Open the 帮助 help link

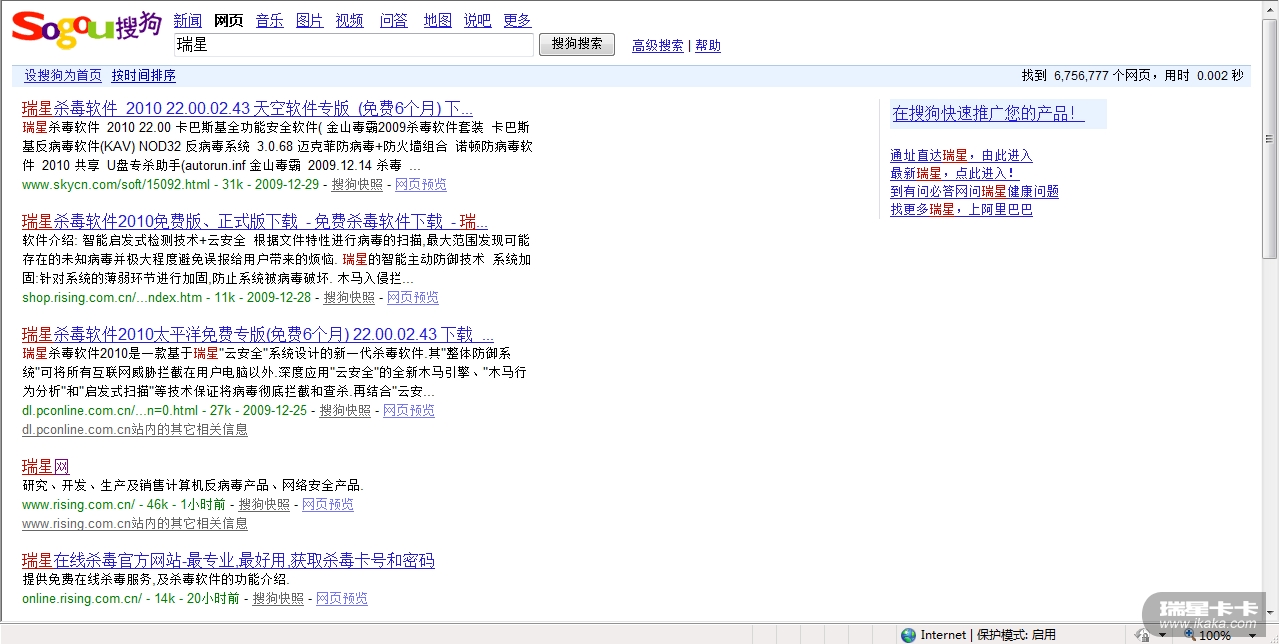(708, 46)
